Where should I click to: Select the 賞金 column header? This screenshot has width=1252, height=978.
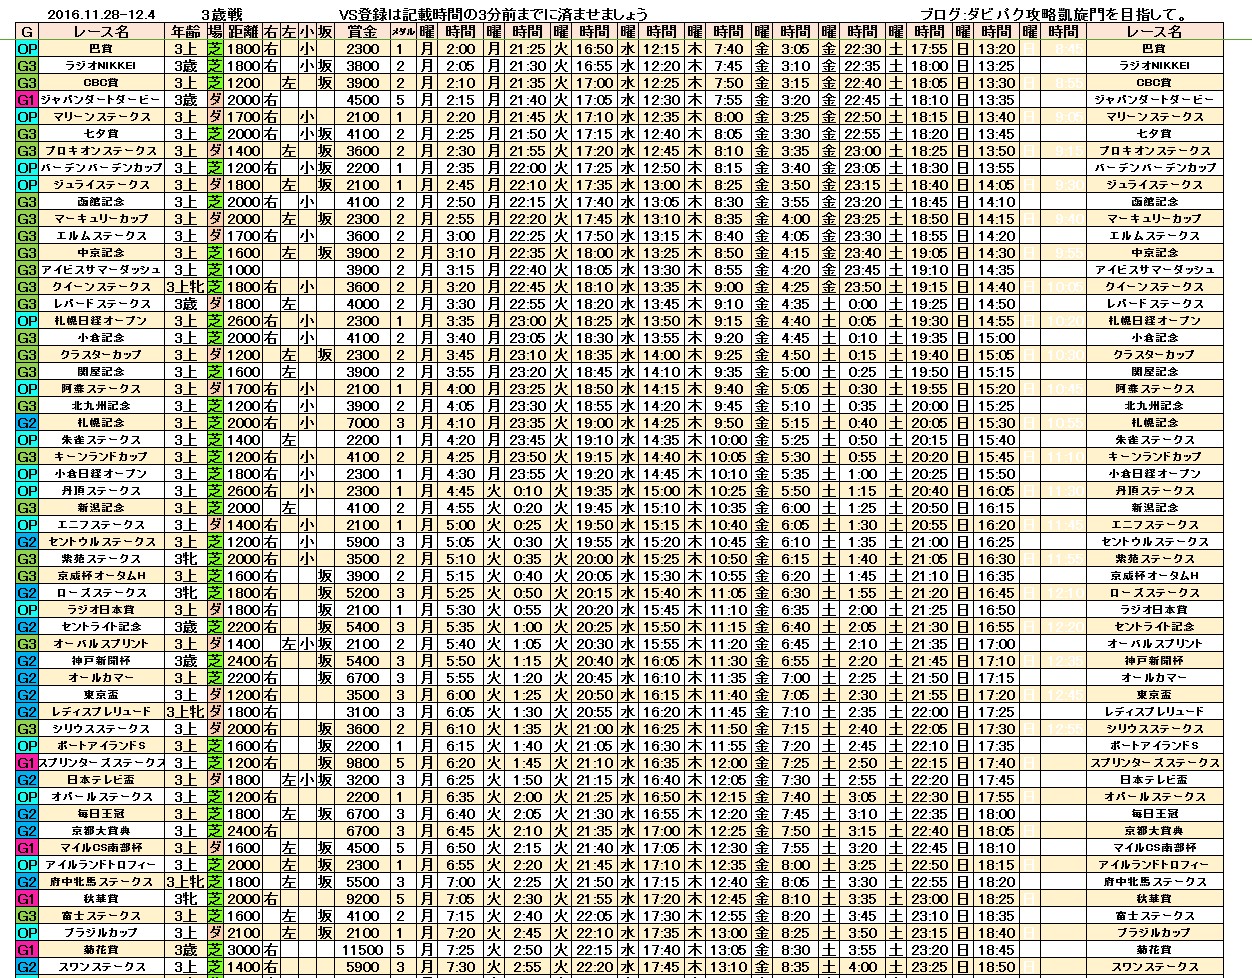[362, 32]
